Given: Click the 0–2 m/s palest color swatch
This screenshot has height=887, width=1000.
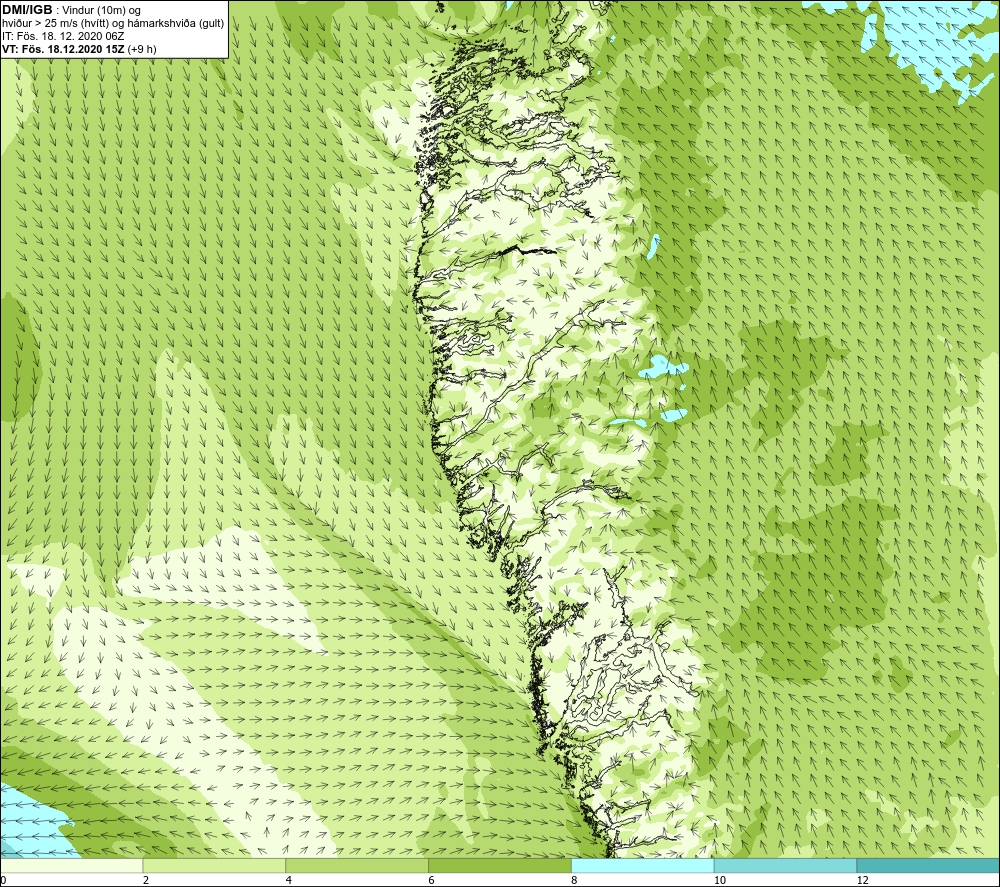Looking at the screenshot, I should (71, 865).
